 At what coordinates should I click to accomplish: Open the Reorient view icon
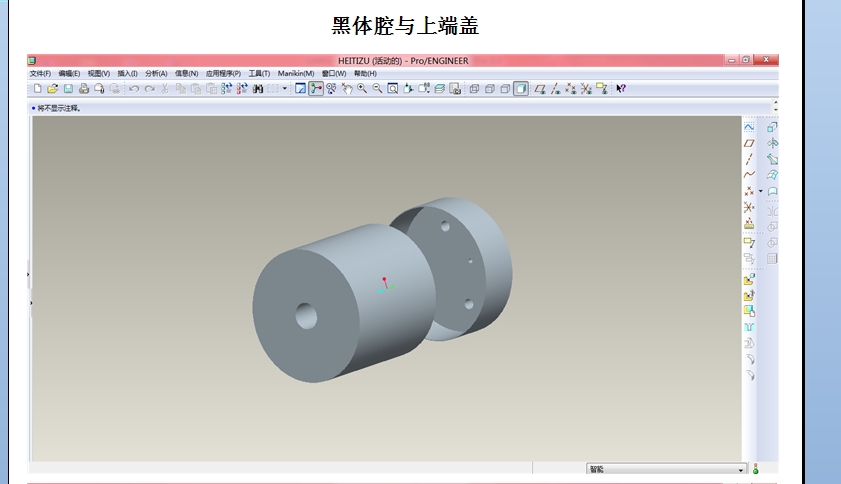point(408,89)
